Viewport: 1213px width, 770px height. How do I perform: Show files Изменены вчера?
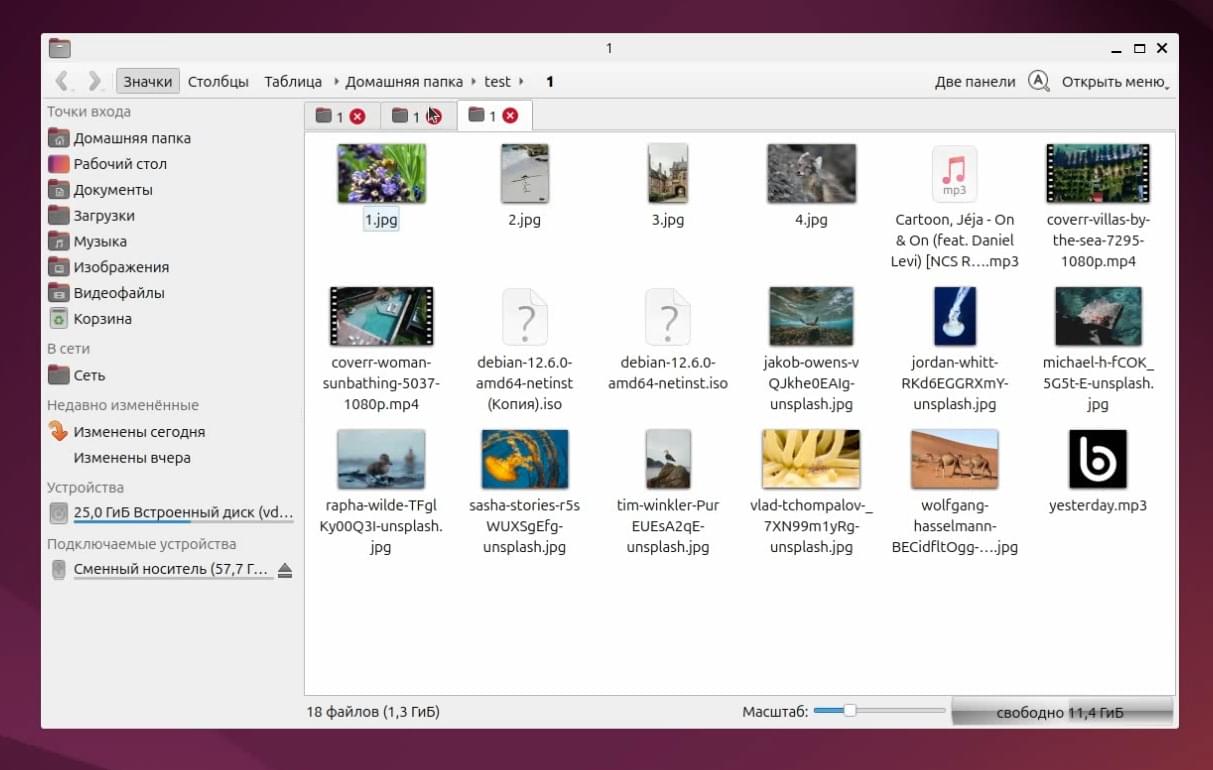[132, 458]
